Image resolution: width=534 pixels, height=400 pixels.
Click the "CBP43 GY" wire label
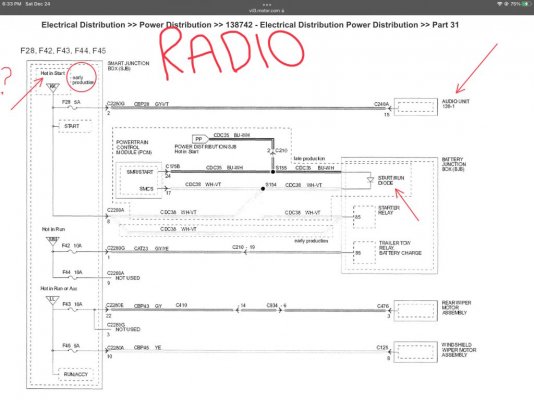[147, 306]
